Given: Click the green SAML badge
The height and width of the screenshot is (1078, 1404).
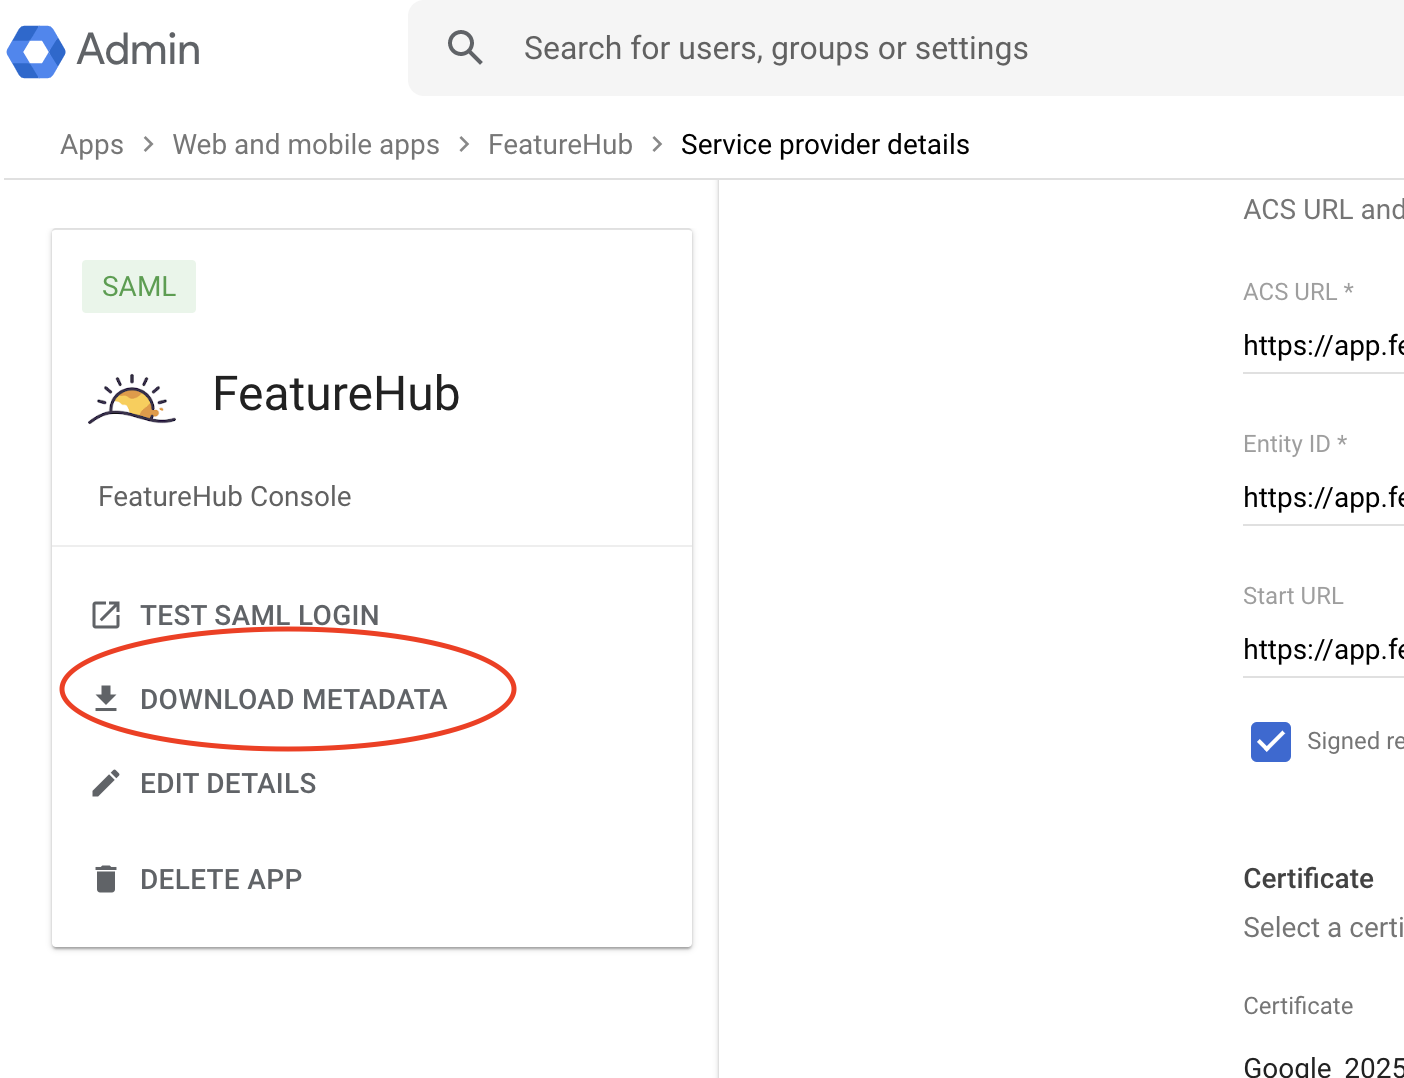Looking at the screenshot, I should pyautogui.click(x=139, y=287).
